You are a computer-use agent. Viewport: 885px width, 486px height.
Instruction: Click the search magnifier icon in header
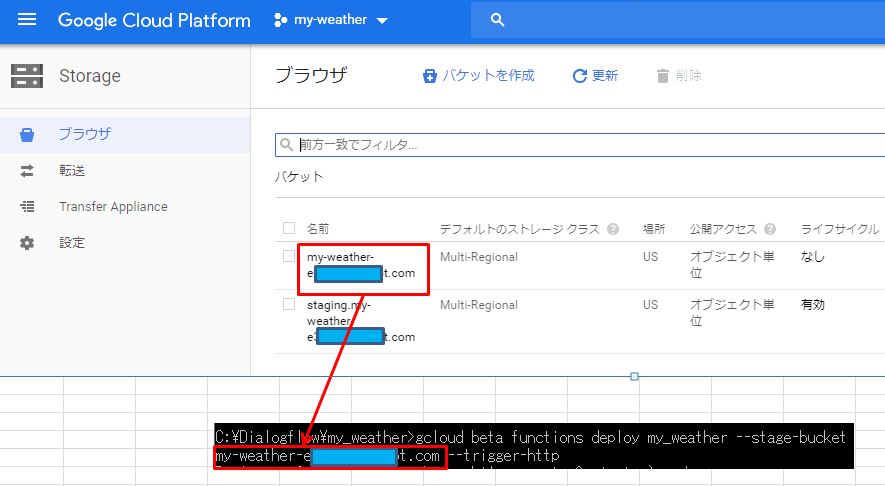(497, 20)
